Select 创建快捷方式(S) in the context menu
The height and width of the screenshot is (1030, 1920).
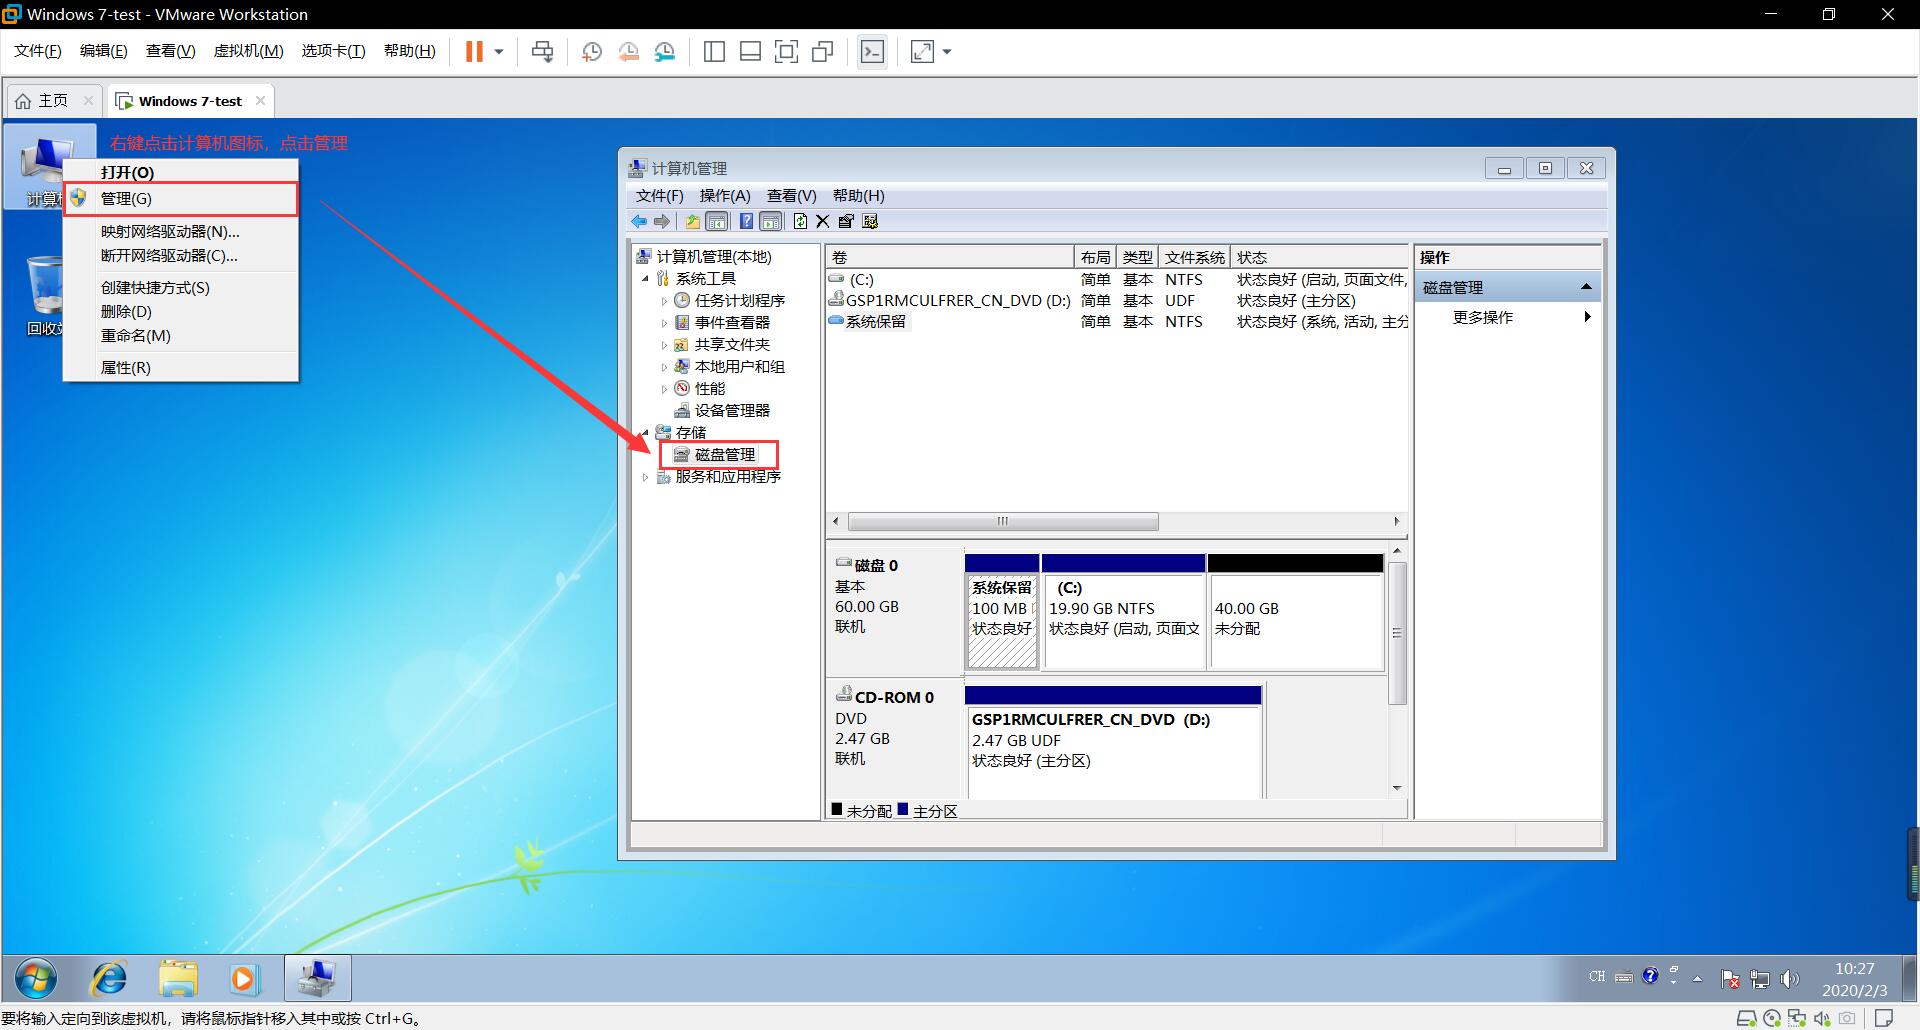click(180, 287)
